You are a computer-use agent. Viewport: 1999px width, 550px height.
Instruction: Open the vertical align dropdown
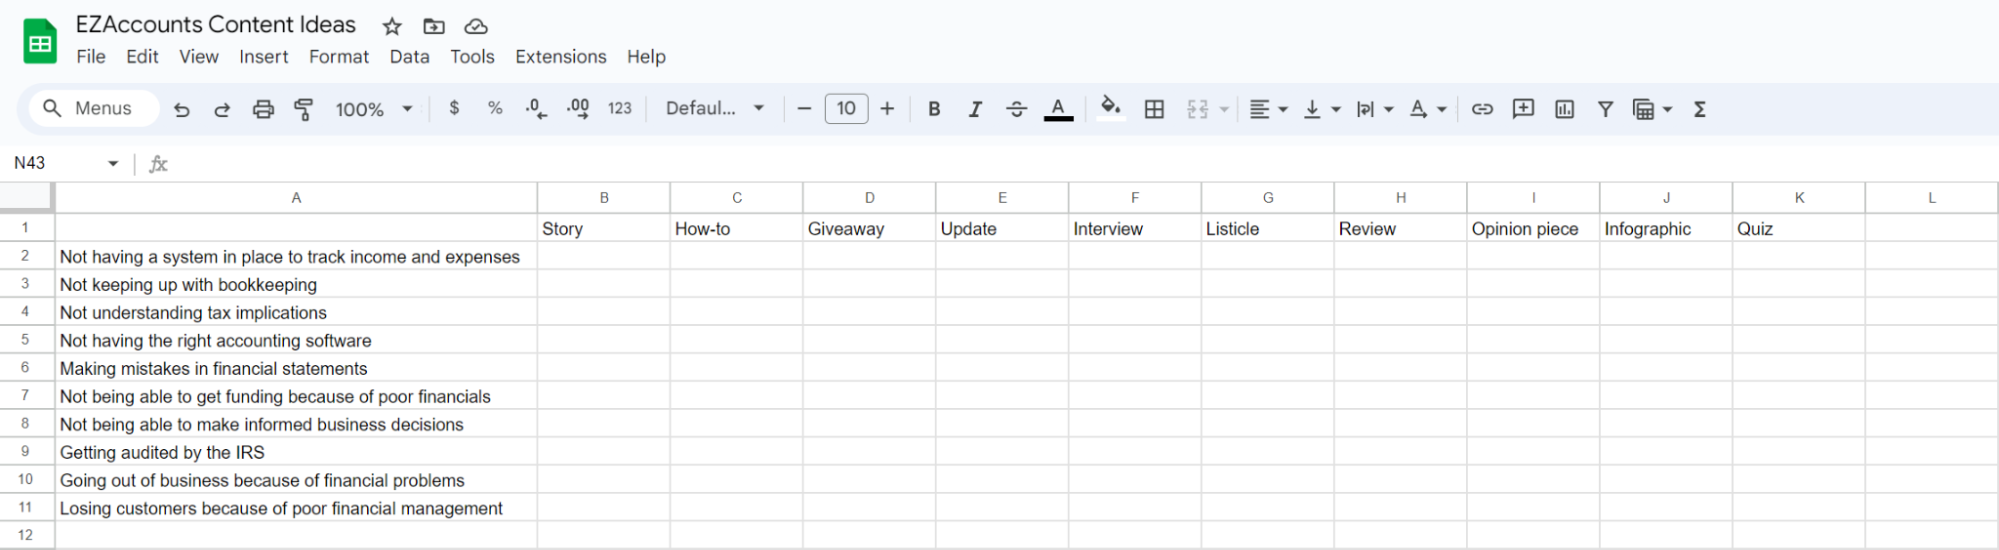(x=1321, y=109)
